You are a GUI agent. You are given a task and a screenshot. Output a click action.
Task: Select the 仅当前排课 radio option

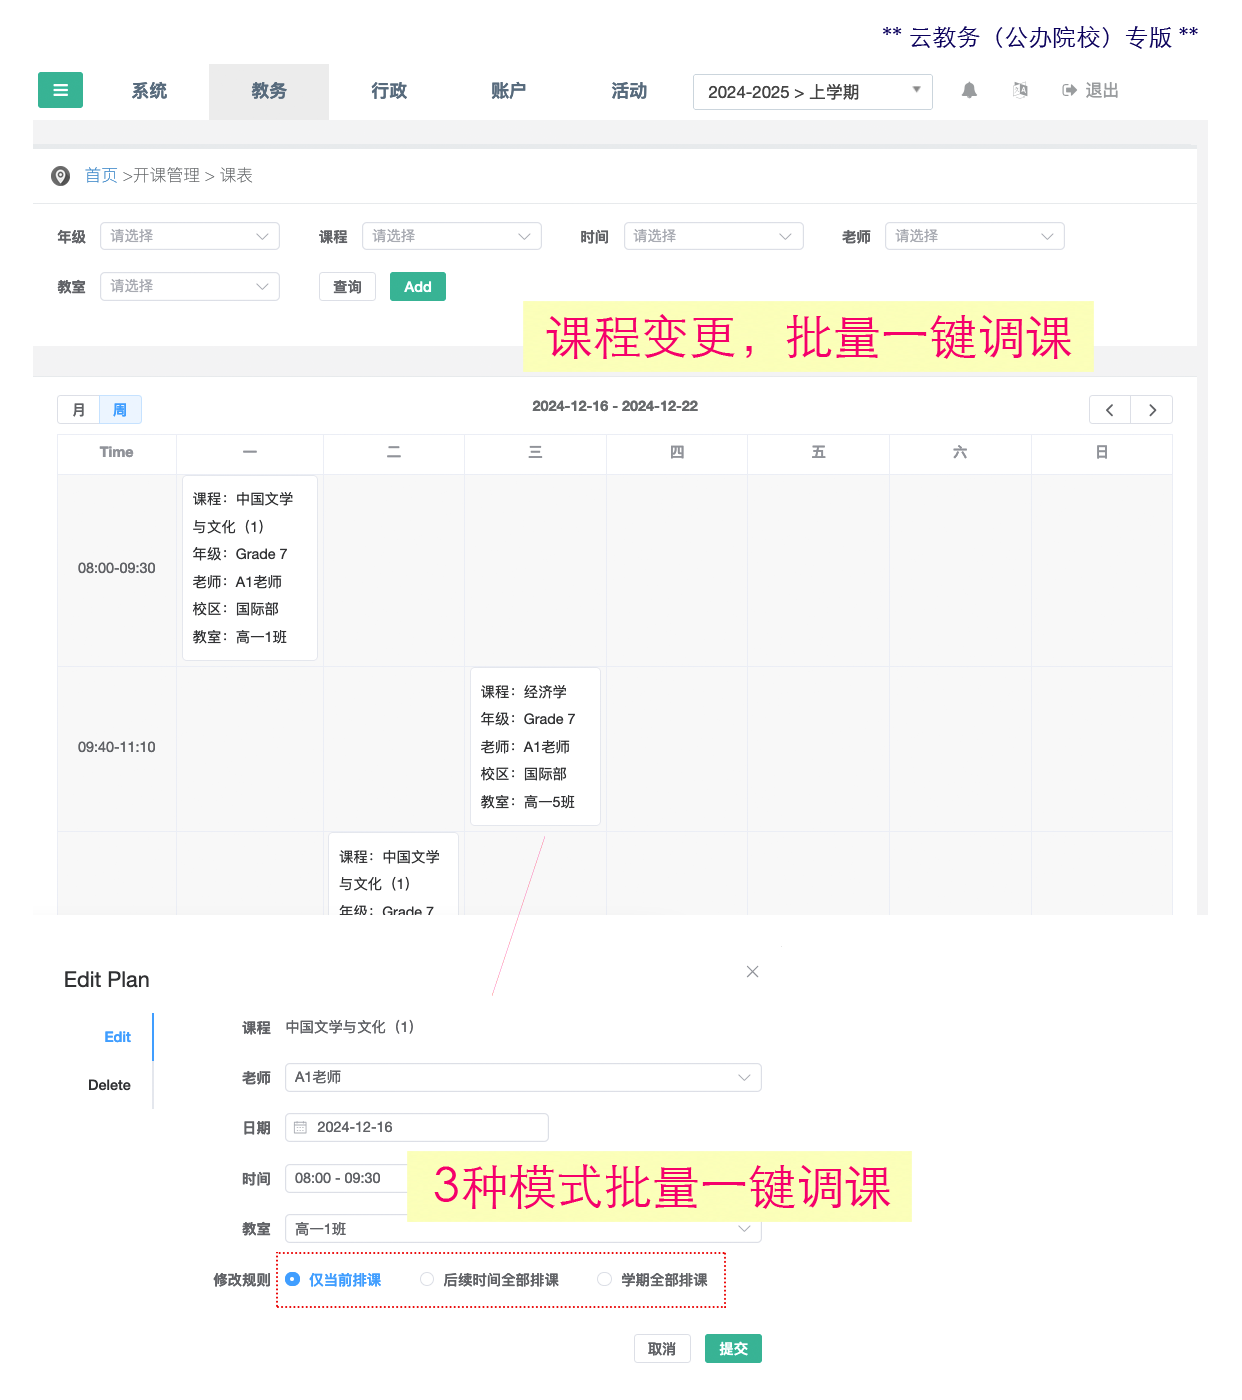[x=333, y=1280]
